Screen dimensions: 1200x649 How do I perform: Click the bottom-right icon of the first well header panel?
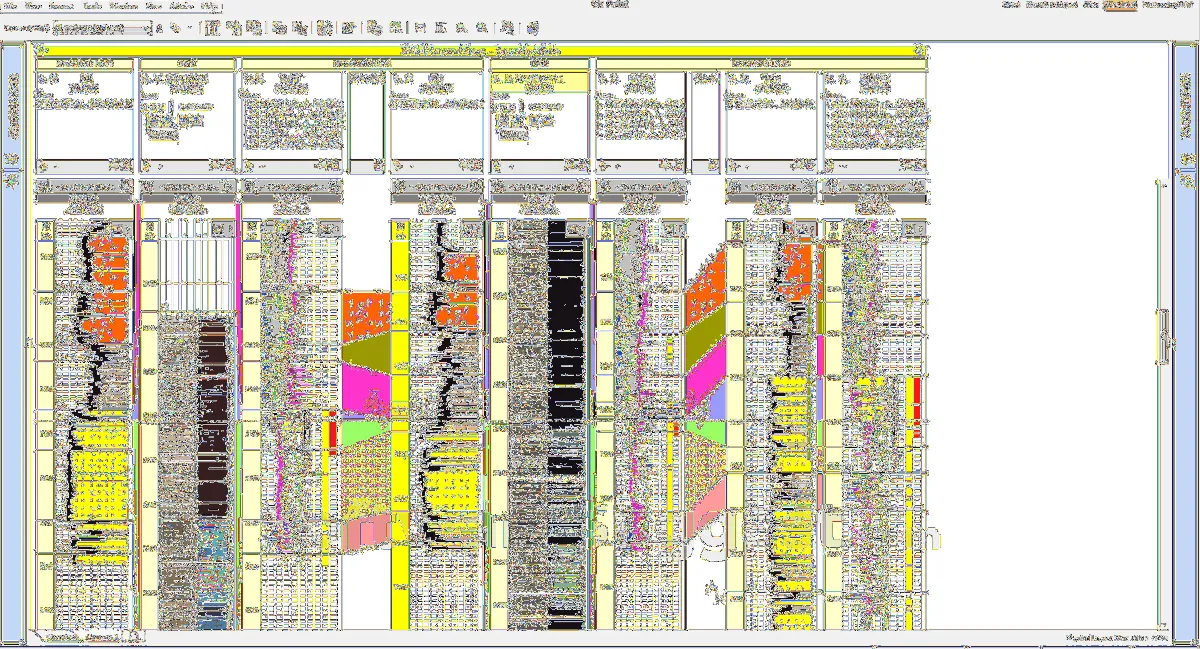121,166
